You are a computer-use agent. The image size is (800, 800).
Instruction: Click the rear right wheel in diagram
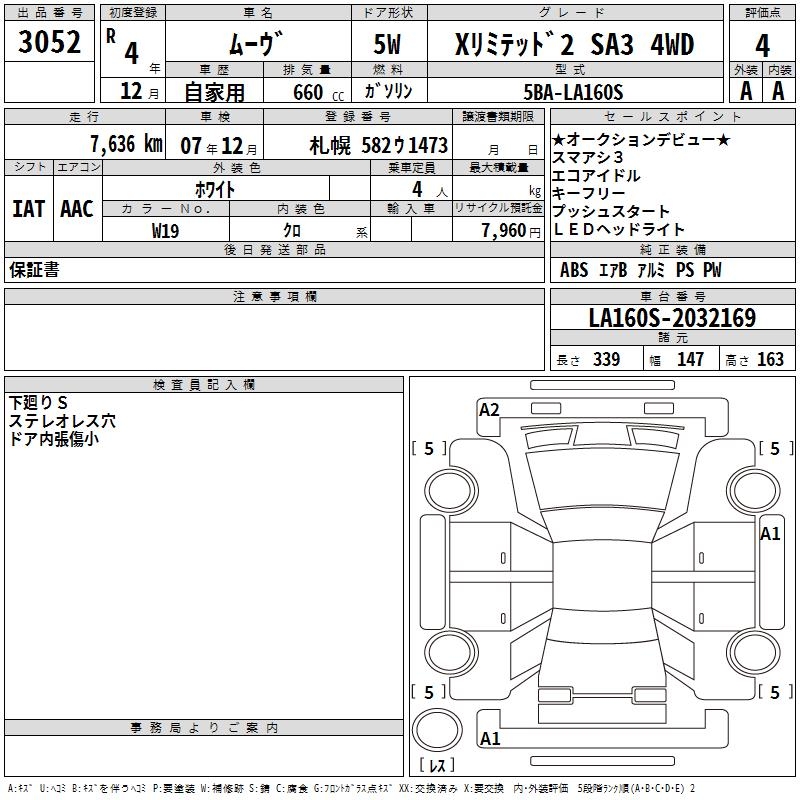point(754,652)
